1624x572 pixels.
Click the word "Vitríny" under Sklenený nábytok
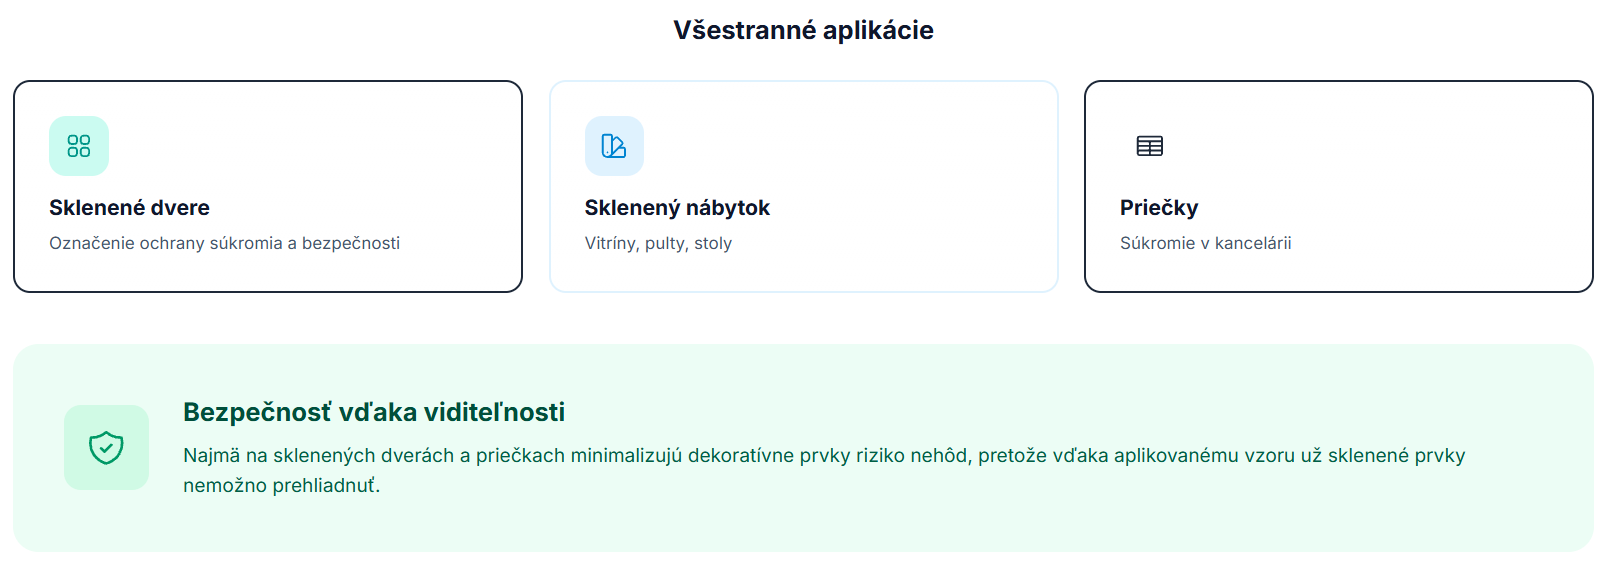[x=610, y=243]
